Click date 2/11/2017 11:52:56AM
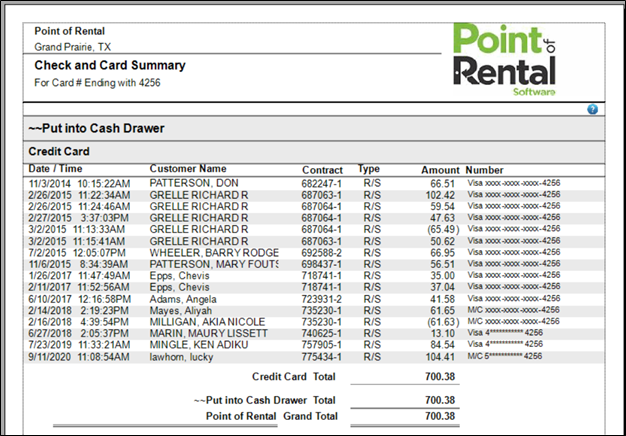Screen dimensions: 626x436 point(79,287)
